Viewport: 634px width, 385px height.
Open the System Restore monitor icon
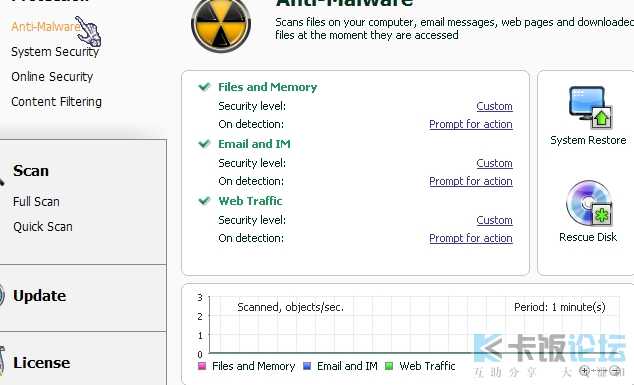tap(590, 107)
